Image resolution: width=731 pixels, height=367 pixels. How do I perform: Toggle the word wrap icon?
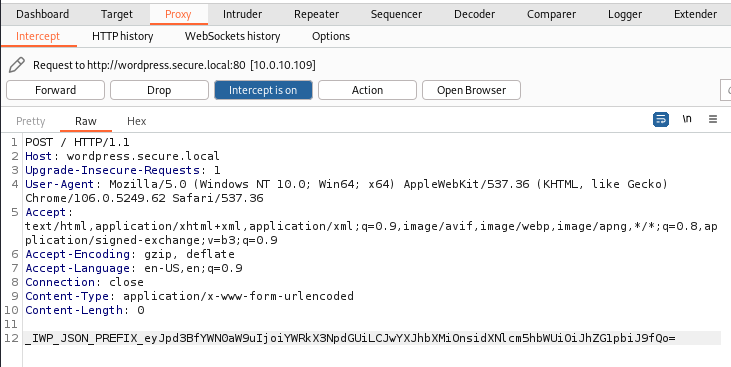pos(661,119)
